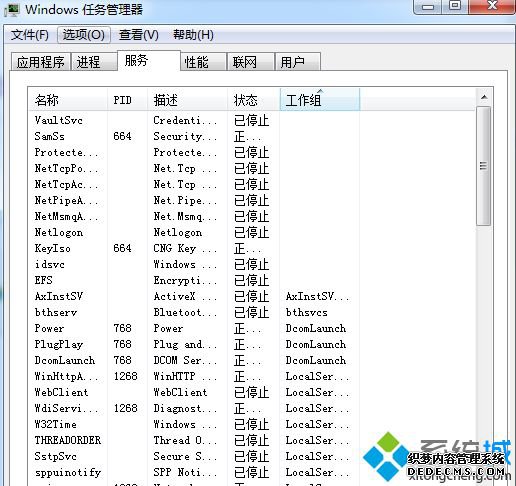Open the 帮助(H) menu

tap(193, 35)
